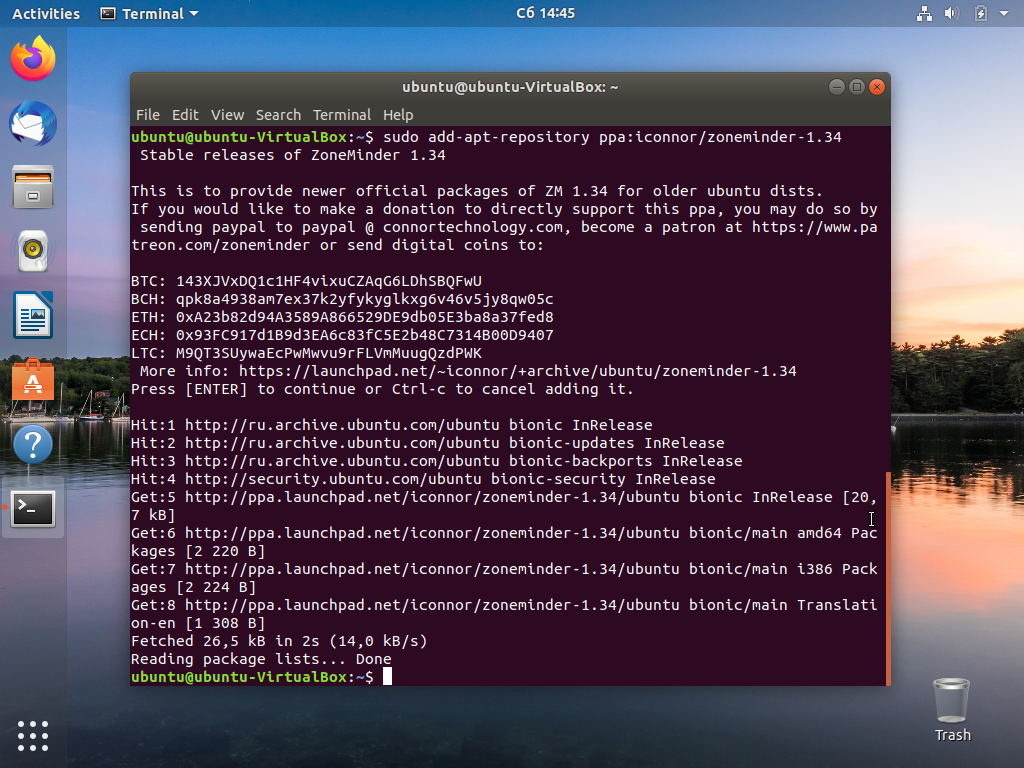Open the Search menu
This screenshot has width=1024, height=768.
point(278,115)
